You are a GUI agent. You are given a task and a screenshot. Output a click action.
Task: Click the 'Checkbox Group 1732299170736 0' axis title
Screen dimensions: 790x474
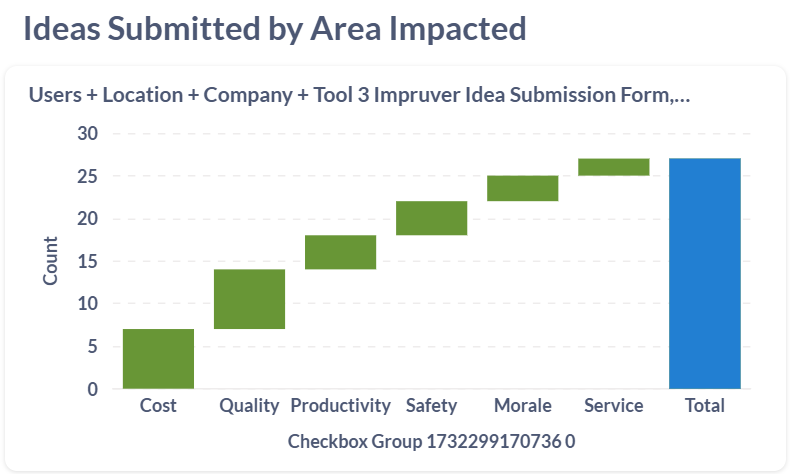(431, 441)
